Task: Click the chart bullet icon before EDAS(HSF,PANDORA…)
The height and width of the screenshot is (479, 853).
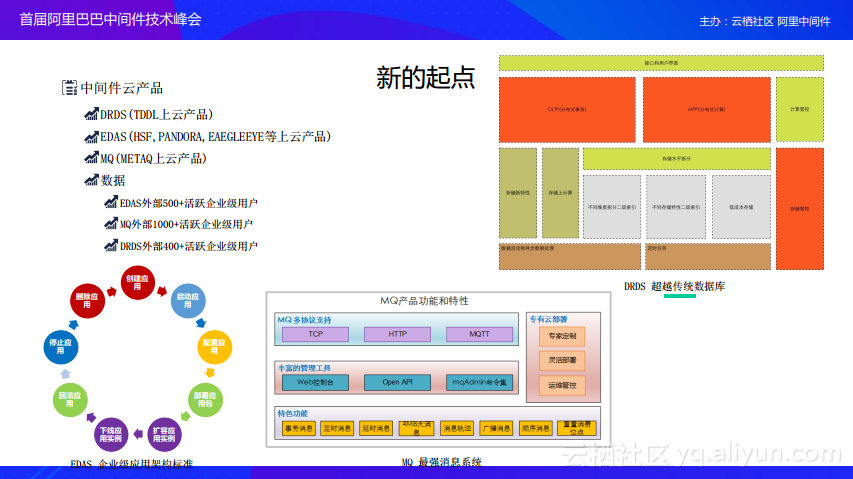Action: tap(91, 136)
